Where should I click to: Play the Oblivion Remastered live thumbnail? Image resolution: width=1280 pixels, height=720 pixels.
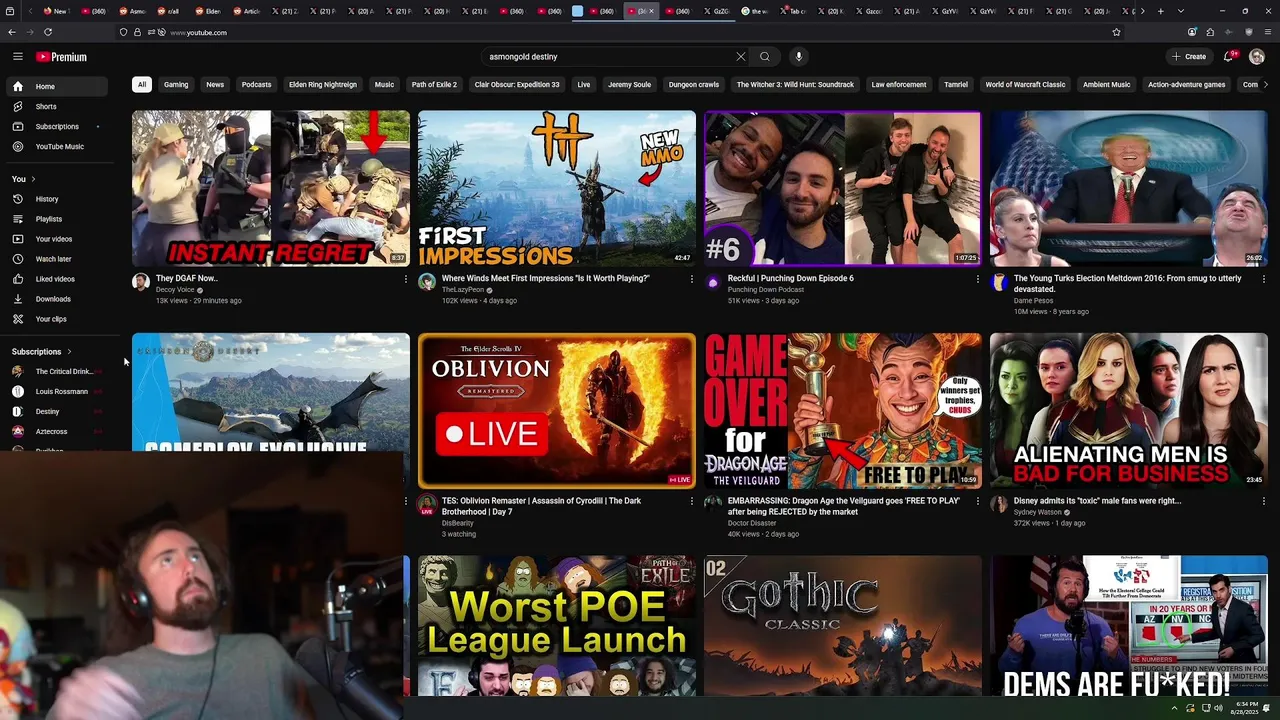pos(557,411)
